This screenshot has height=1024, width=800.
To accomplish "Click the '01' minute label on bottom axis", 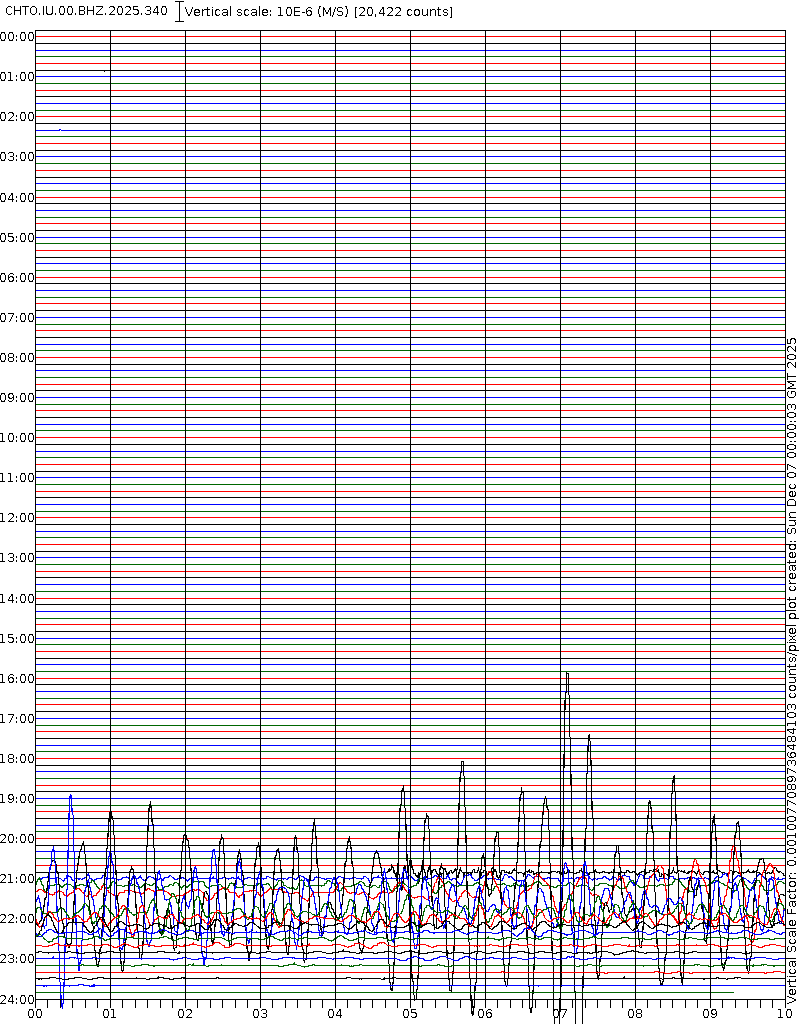I will [x=110, y=1014].
